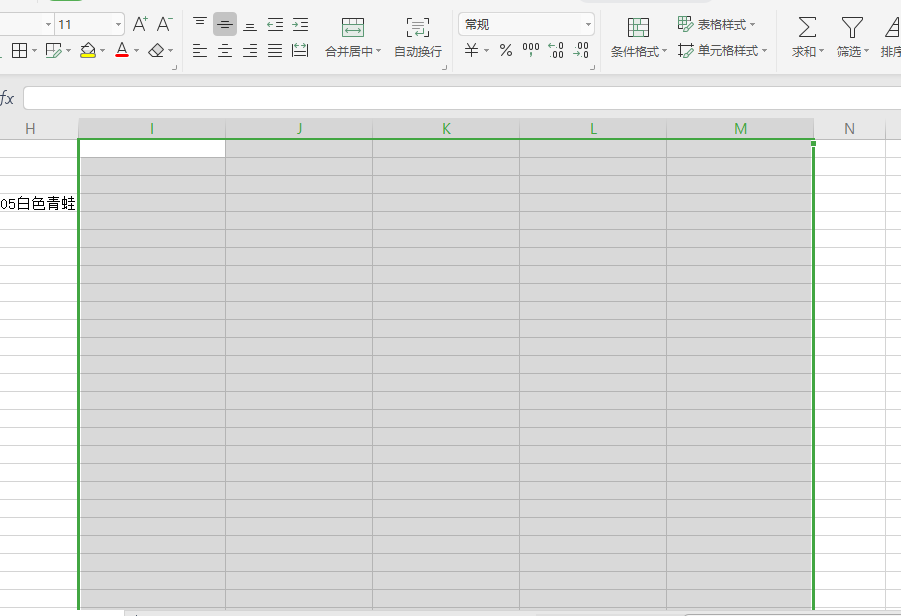The image size is (901, 616).
Task: Toggle middle vertical alignment
Action: pos(225,25)
